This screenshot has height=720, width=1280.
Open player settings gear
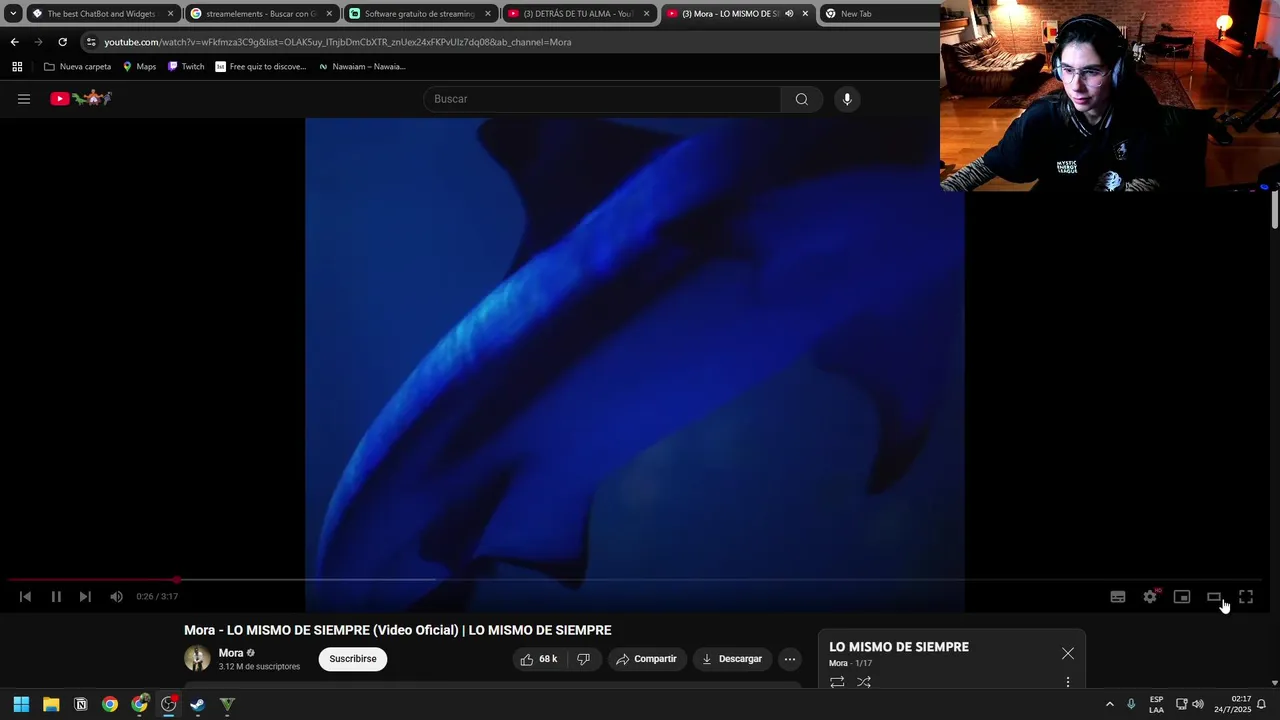point(1150,597)
